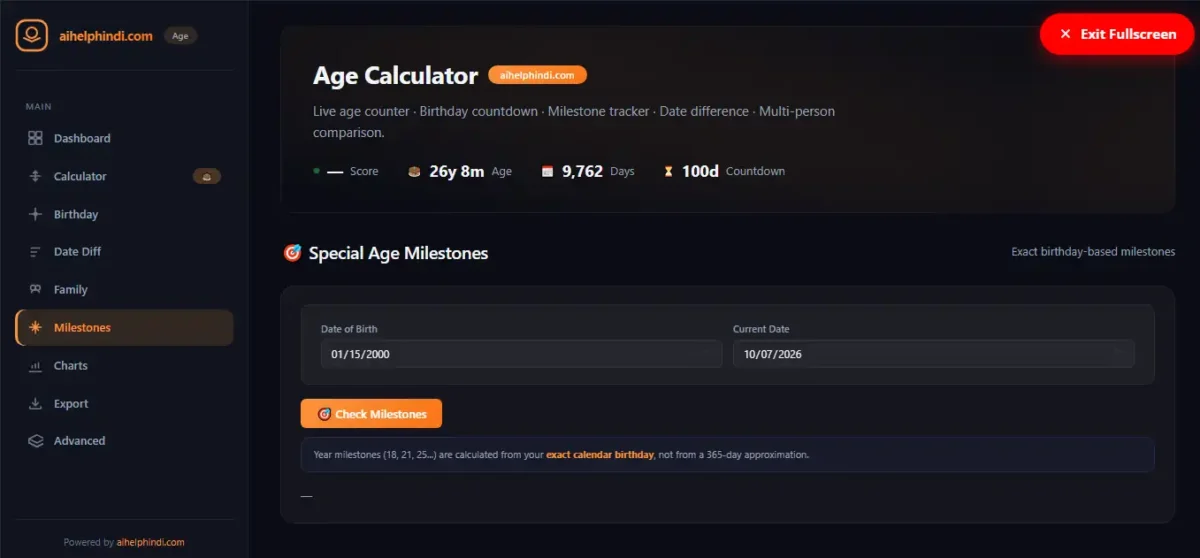This screenshot has height=558, width=1200.
Task: Open the Advanced section
Action: click(125, 441)
